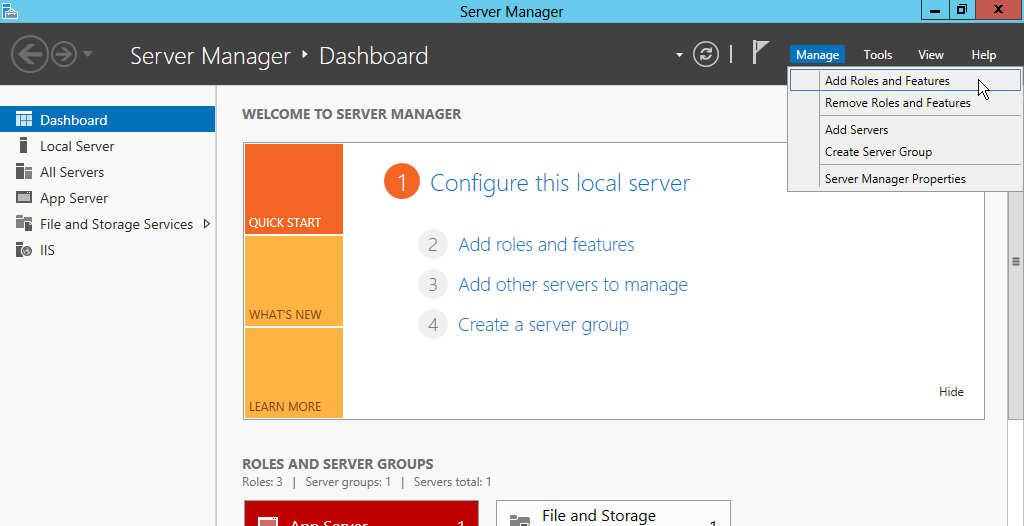Click the All Servers icon
This screenshot has height=526, width=1024.
point(24,172)
